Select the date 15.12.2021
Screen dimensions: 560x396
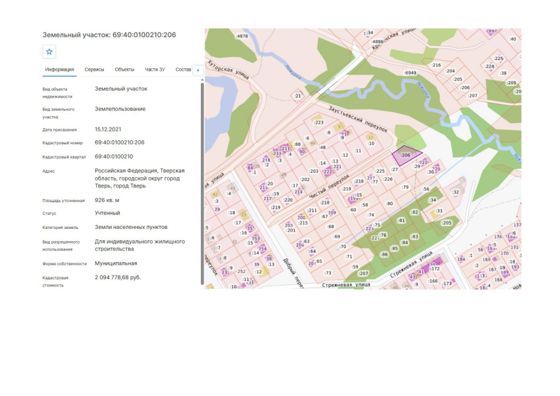coord(108,129)
